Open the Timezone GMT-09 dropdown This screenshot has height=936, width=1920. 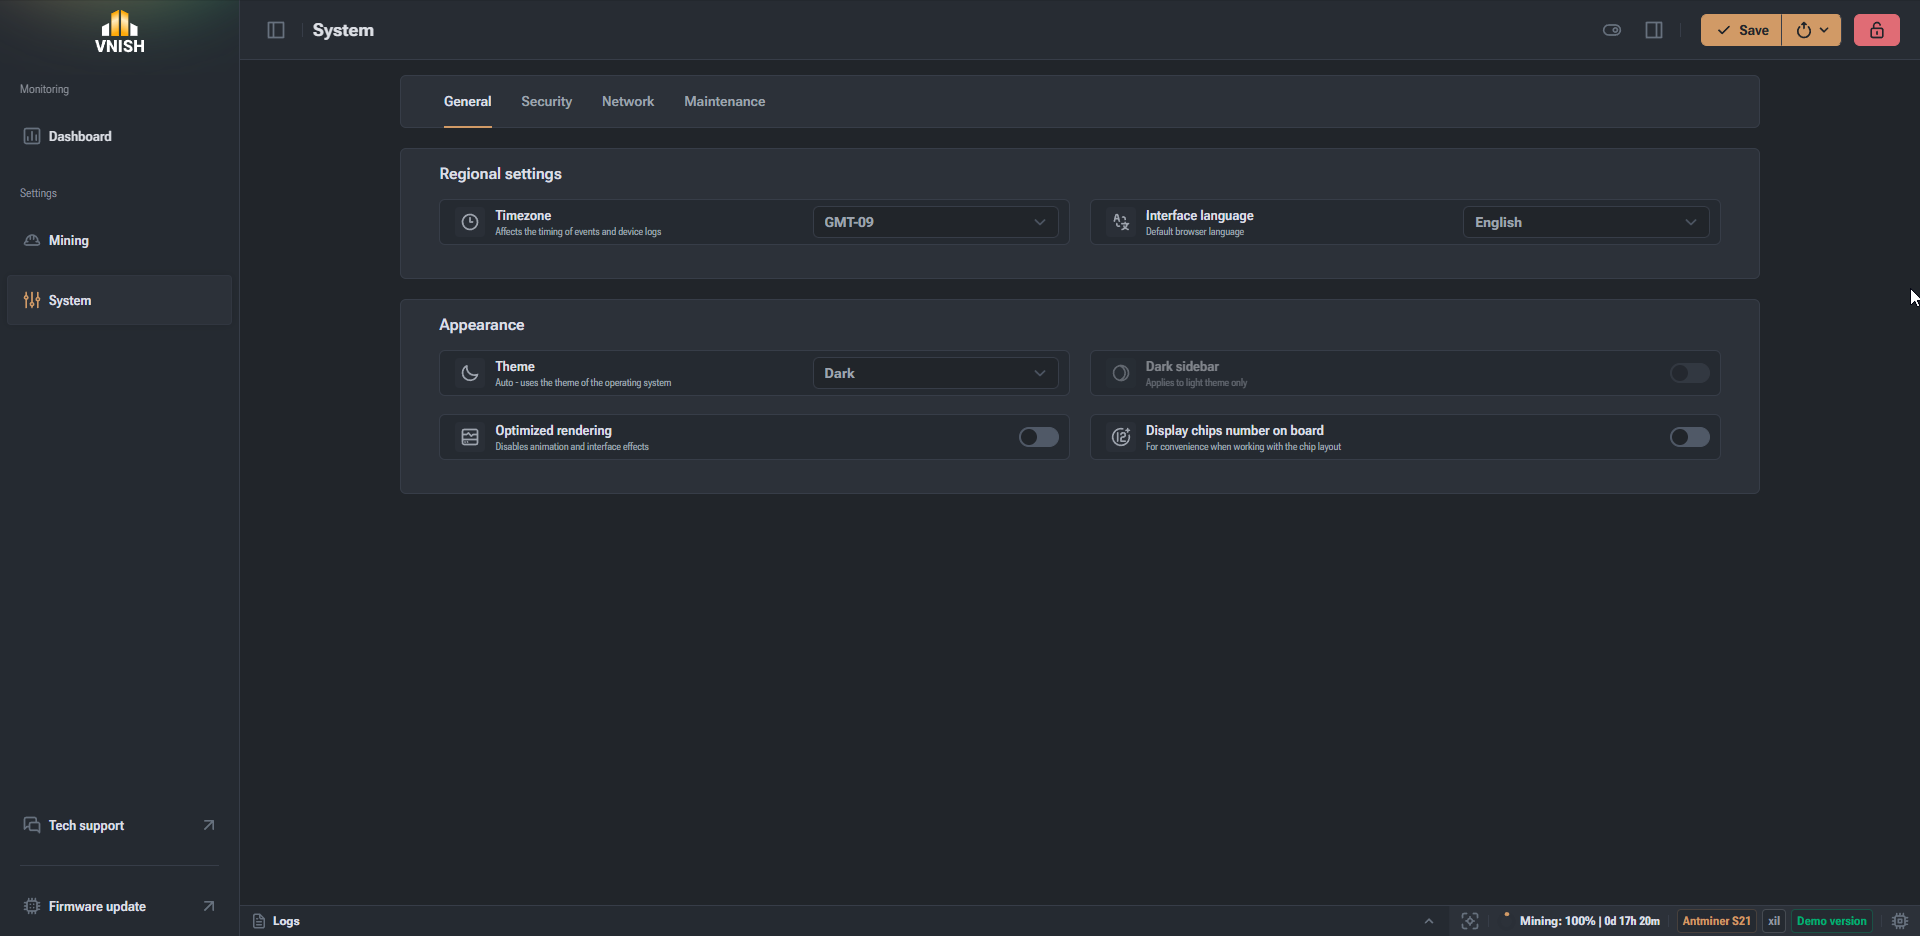[x=935, y=222]
